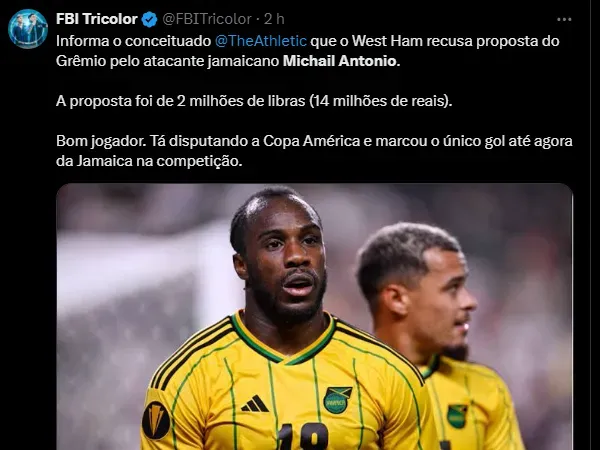
Task: Open the tweet's three-dot more options menu
Action: tap(564, 19)
